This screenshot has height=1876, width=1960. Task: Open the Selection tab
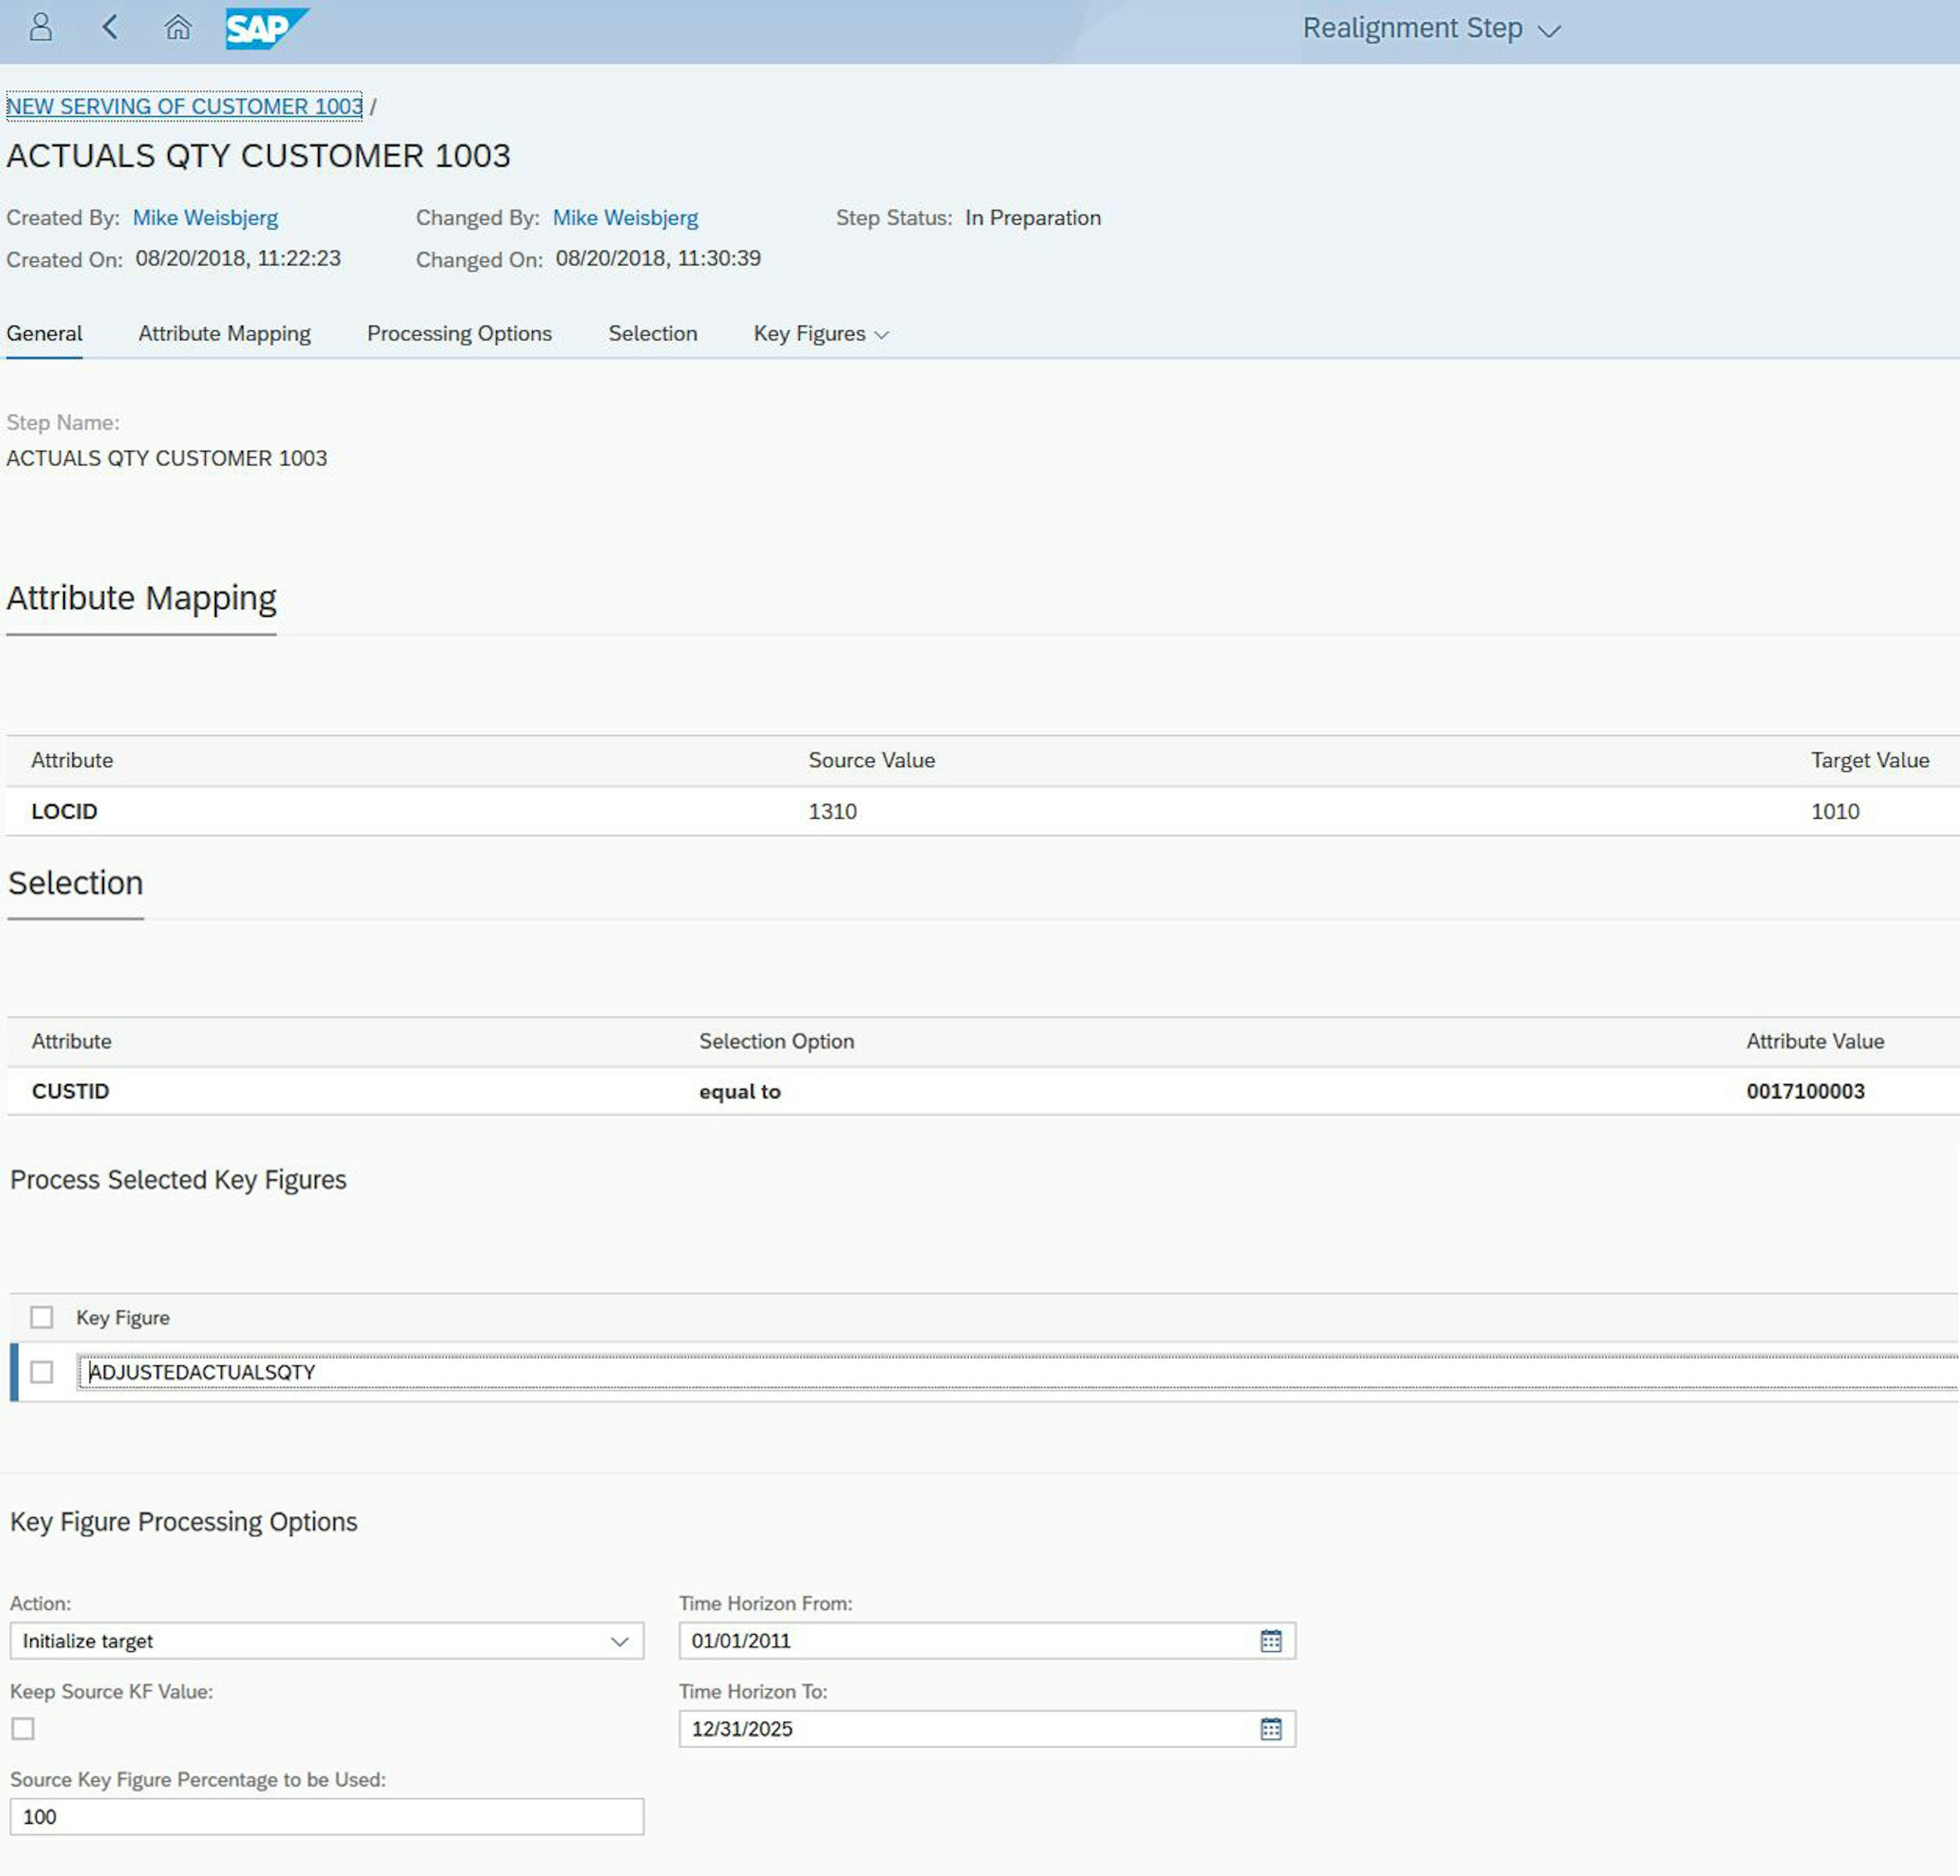[x=652, y=334]
